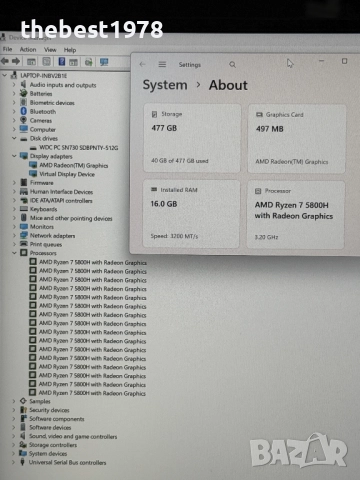360x480 pixels.
Task: Select AMD Radeon(TM) Graphics display adapter
Action: tap(74, 165)
